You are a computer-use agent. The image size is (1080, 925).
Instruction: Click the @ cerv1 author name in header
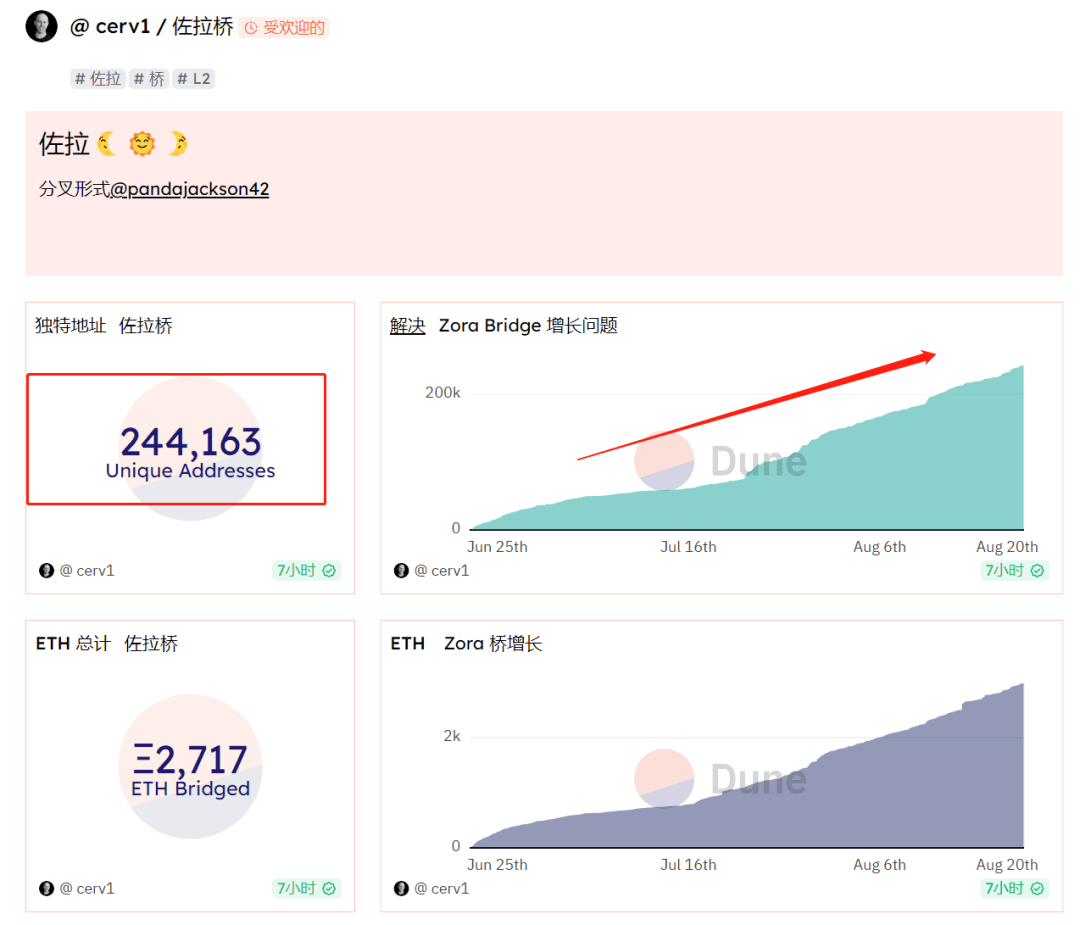pyautogui.click(x=110, y=27)
